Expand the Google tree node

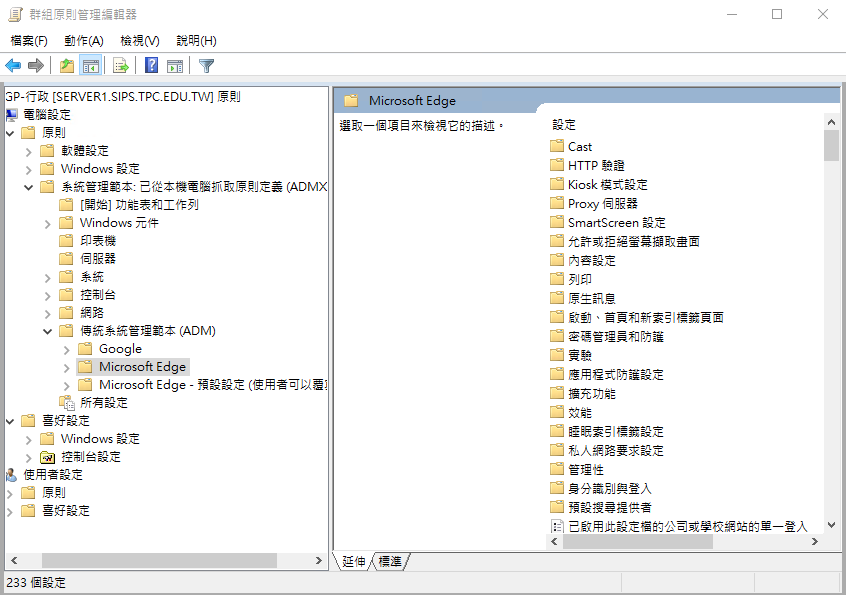[x=66, y=350]
